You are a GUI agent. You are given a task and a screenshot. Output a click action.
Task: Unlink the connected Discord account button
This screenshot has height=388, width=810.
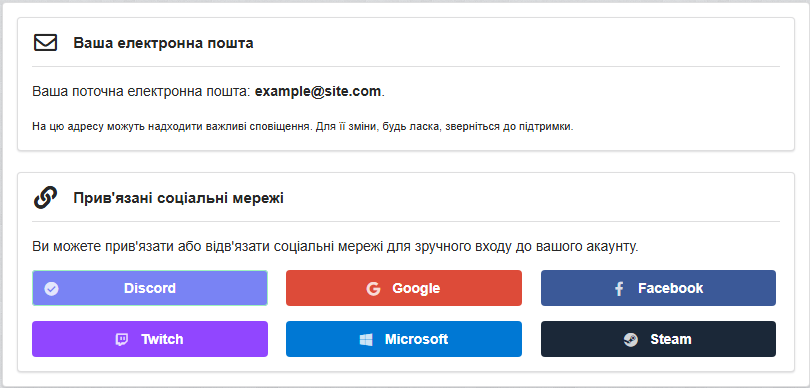[150, 288]
